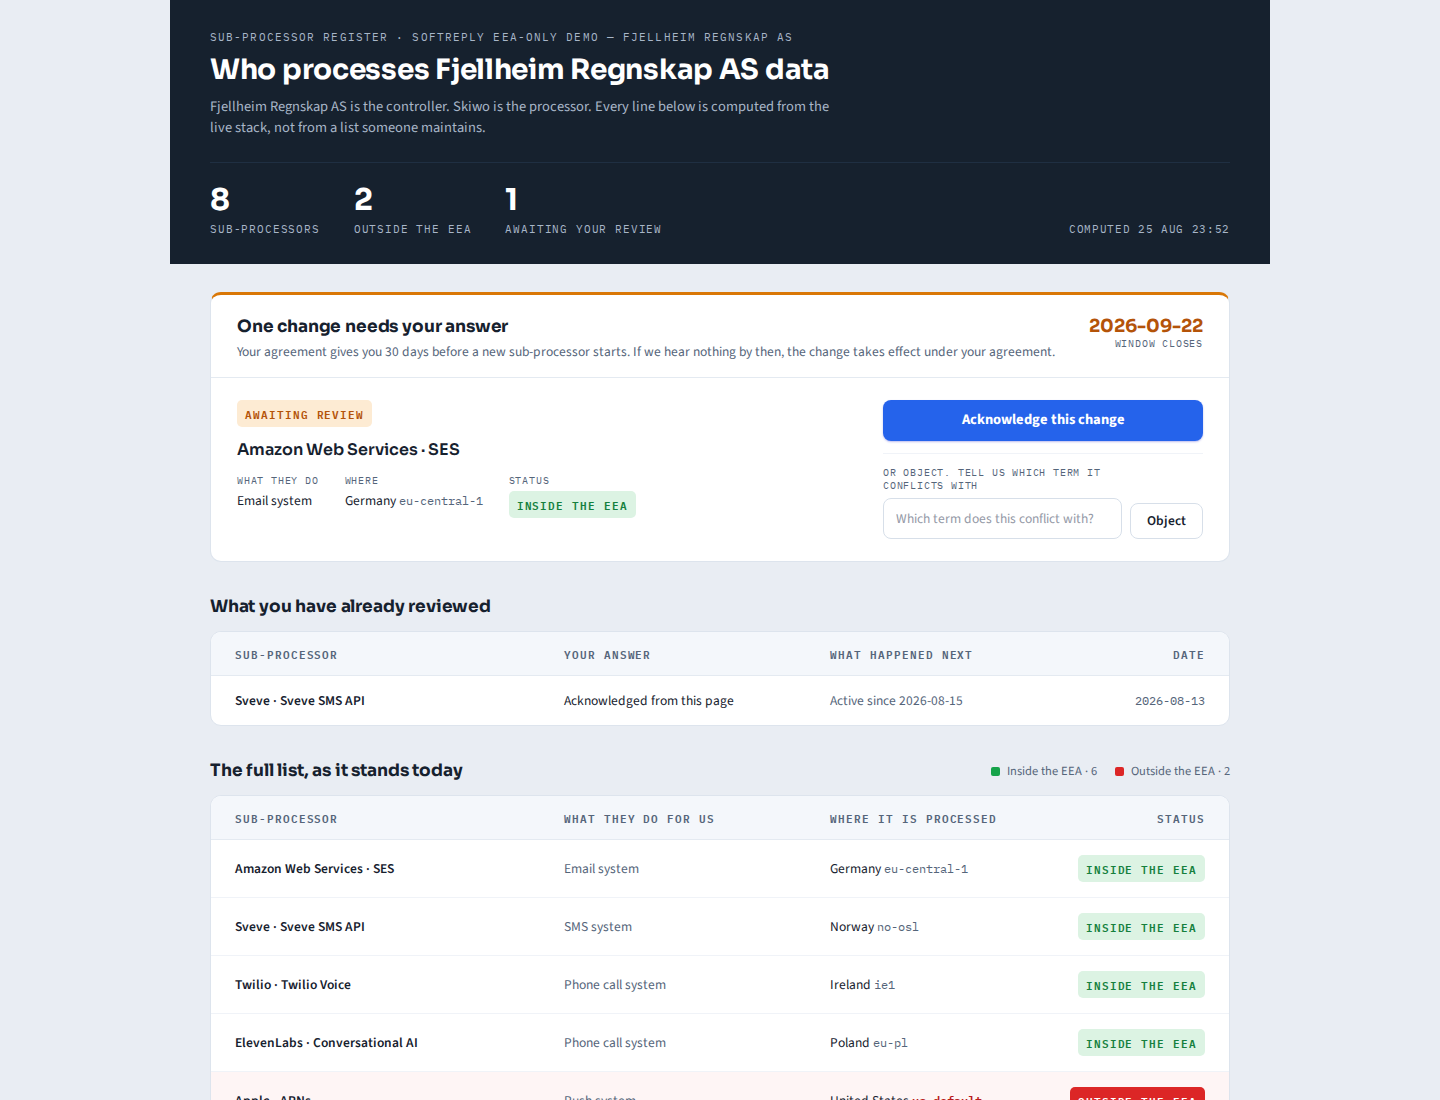Focus the conflicting term input field
Viewport: 1440px width, 1100px height.
(x=1002, y=519)
